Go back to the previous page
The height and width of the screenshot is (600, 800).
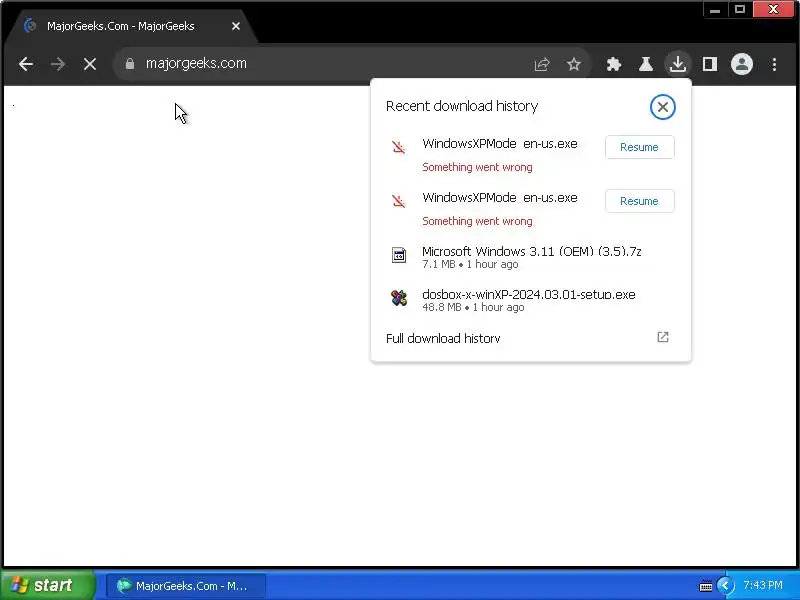tap(26, 64)
